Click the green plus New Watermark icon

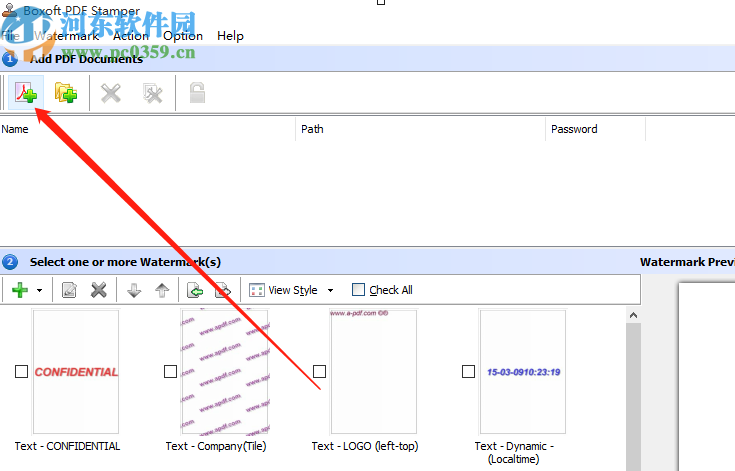click(20, 290)
